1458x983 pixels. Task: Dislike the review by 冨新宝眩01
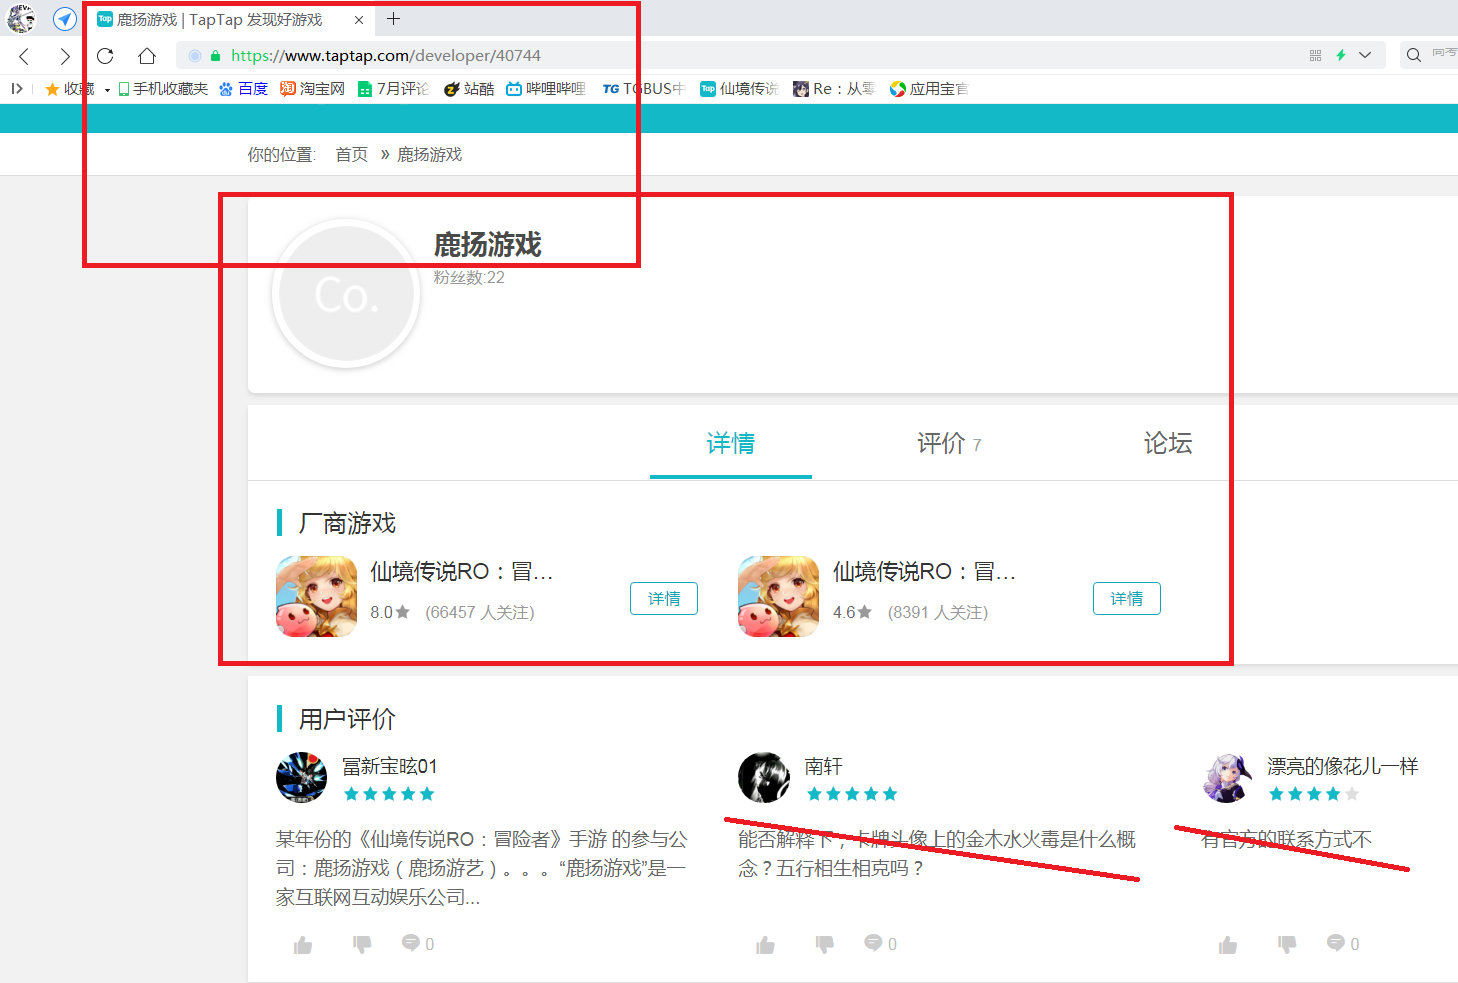point(362,944)
